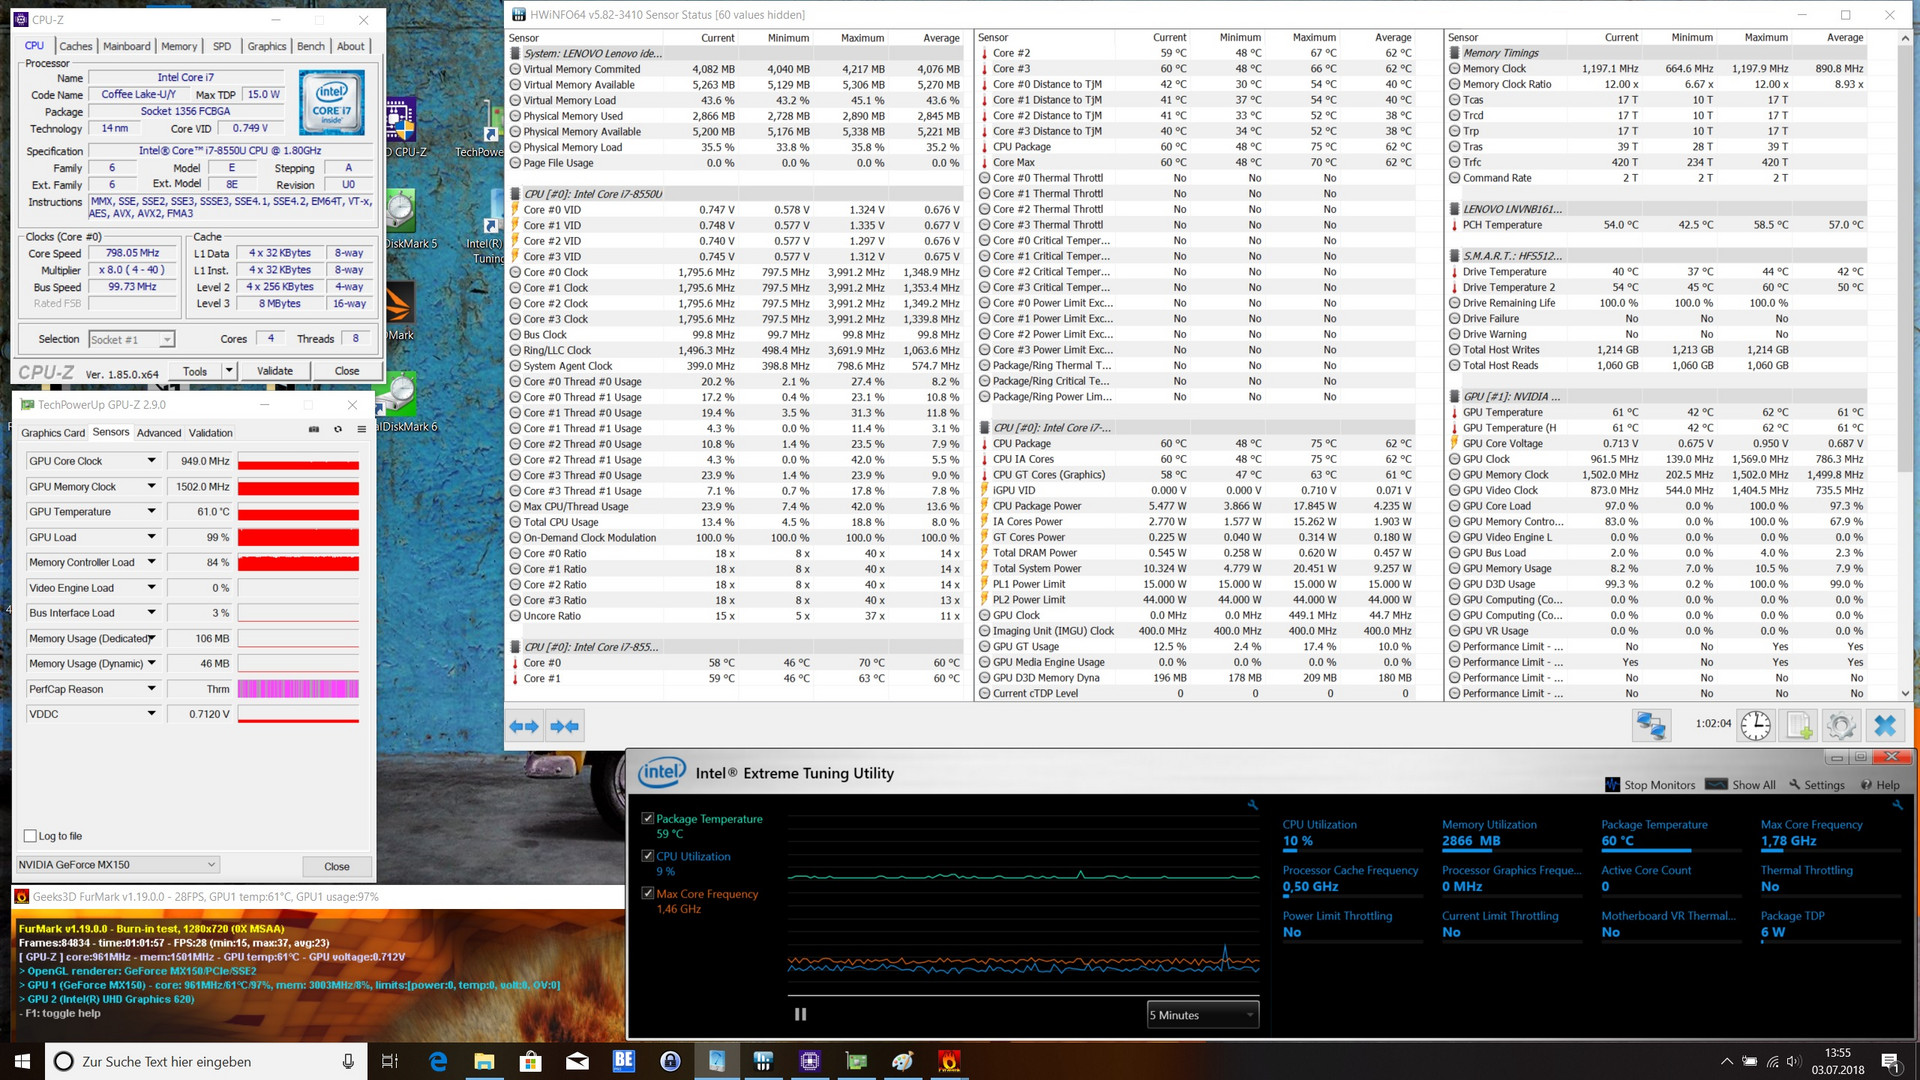Expand GPU Core Clock sensor dropdown

click(152, 461)
